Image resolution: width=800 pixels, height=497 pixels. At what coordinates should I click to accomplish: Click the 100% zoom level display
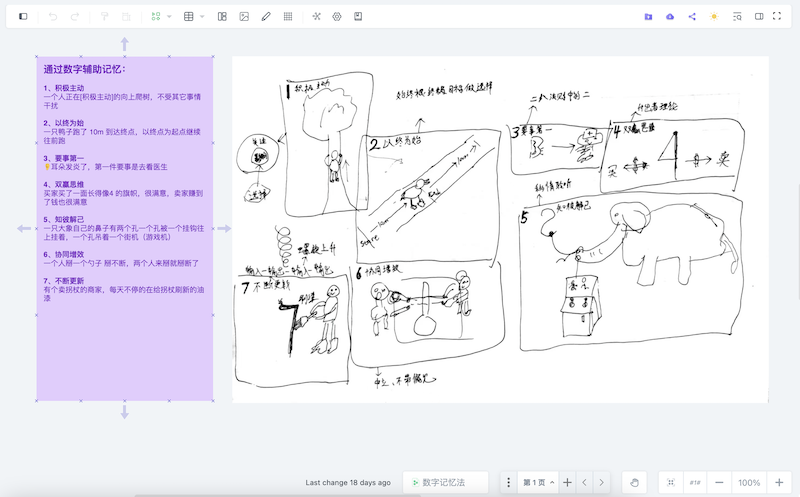coord(749,482)
